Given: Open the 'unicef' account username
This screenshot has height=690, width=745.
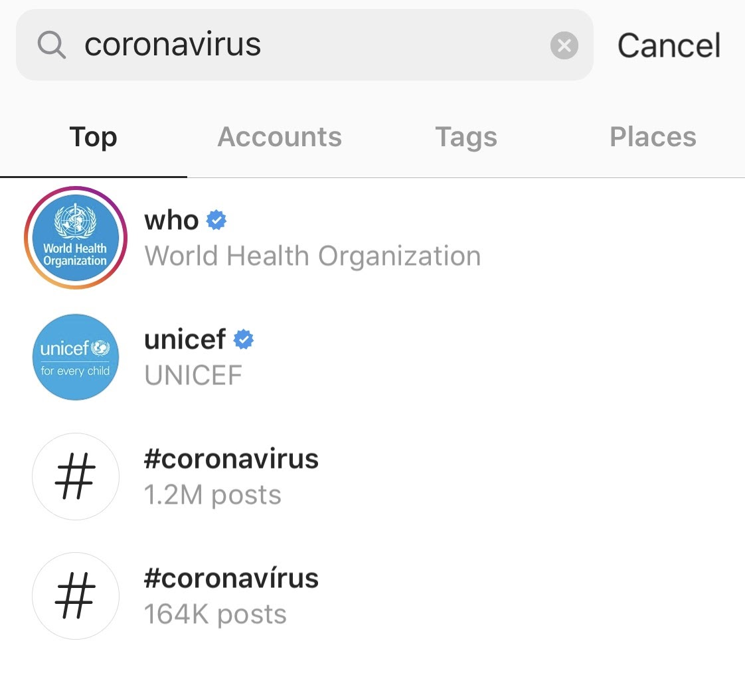Looking at the screenshot, I should (x=185, y=340).
